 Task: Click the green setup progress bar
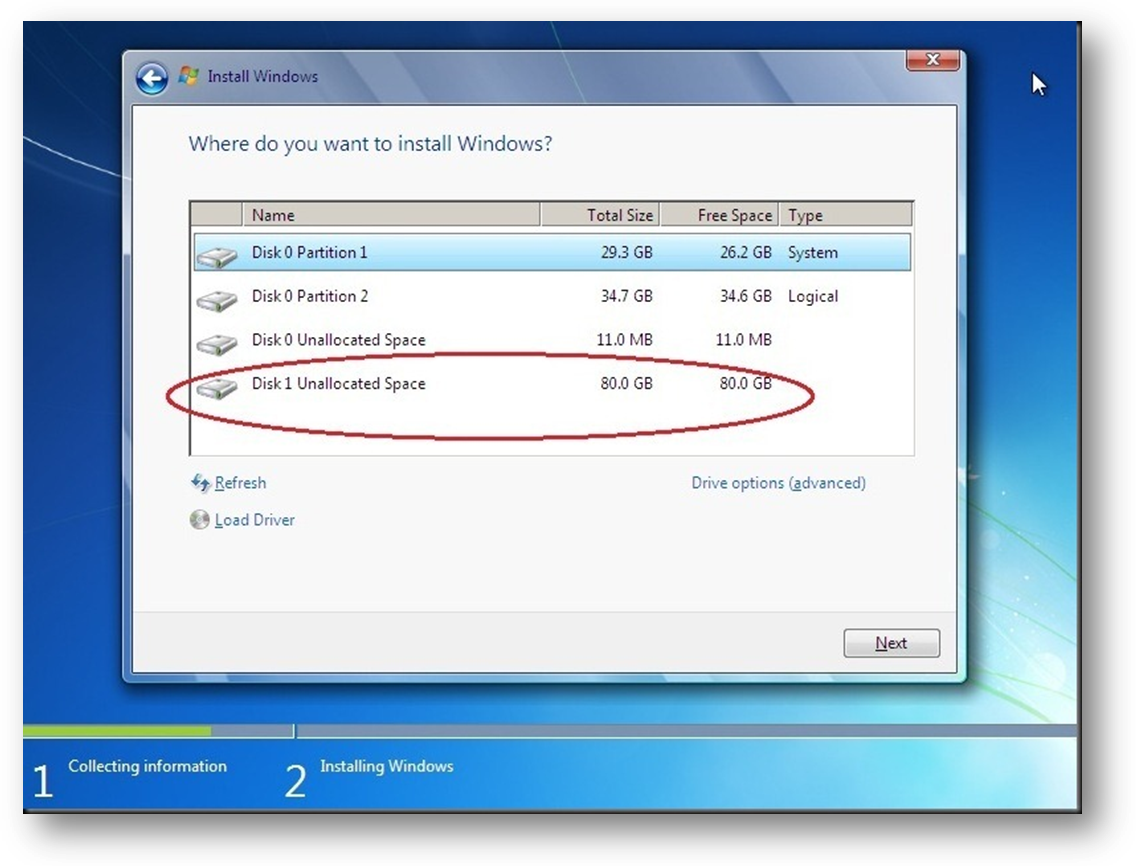point(117,731)
